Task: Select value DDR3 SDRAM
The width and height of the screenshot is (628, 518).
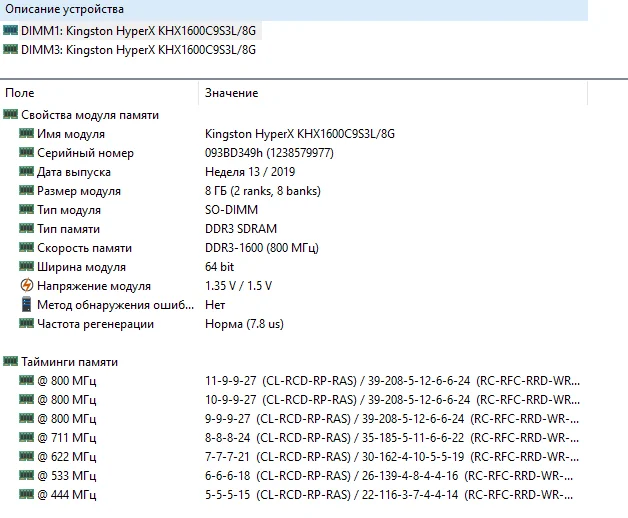Action: 241,229
